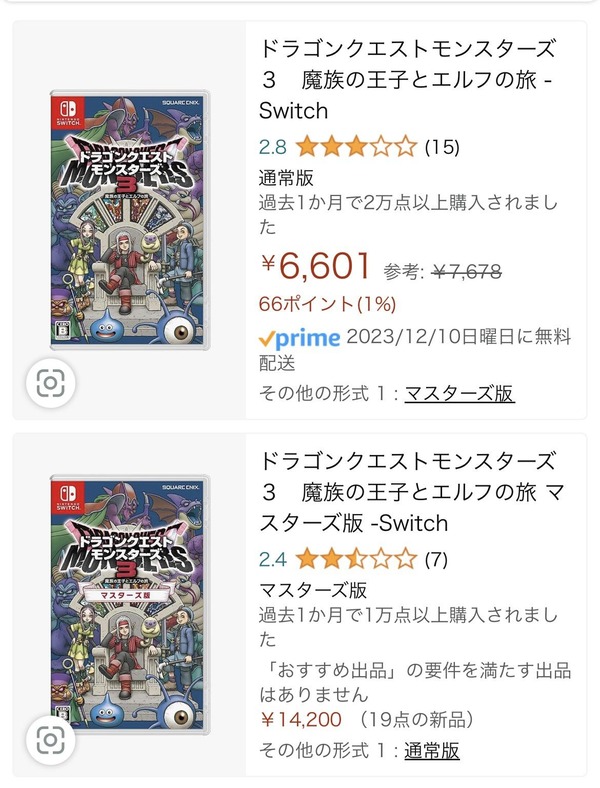Click the 66ポイント(1%) points text
Image resolution: width=600 pixels, height=788 pixels.
328,303
